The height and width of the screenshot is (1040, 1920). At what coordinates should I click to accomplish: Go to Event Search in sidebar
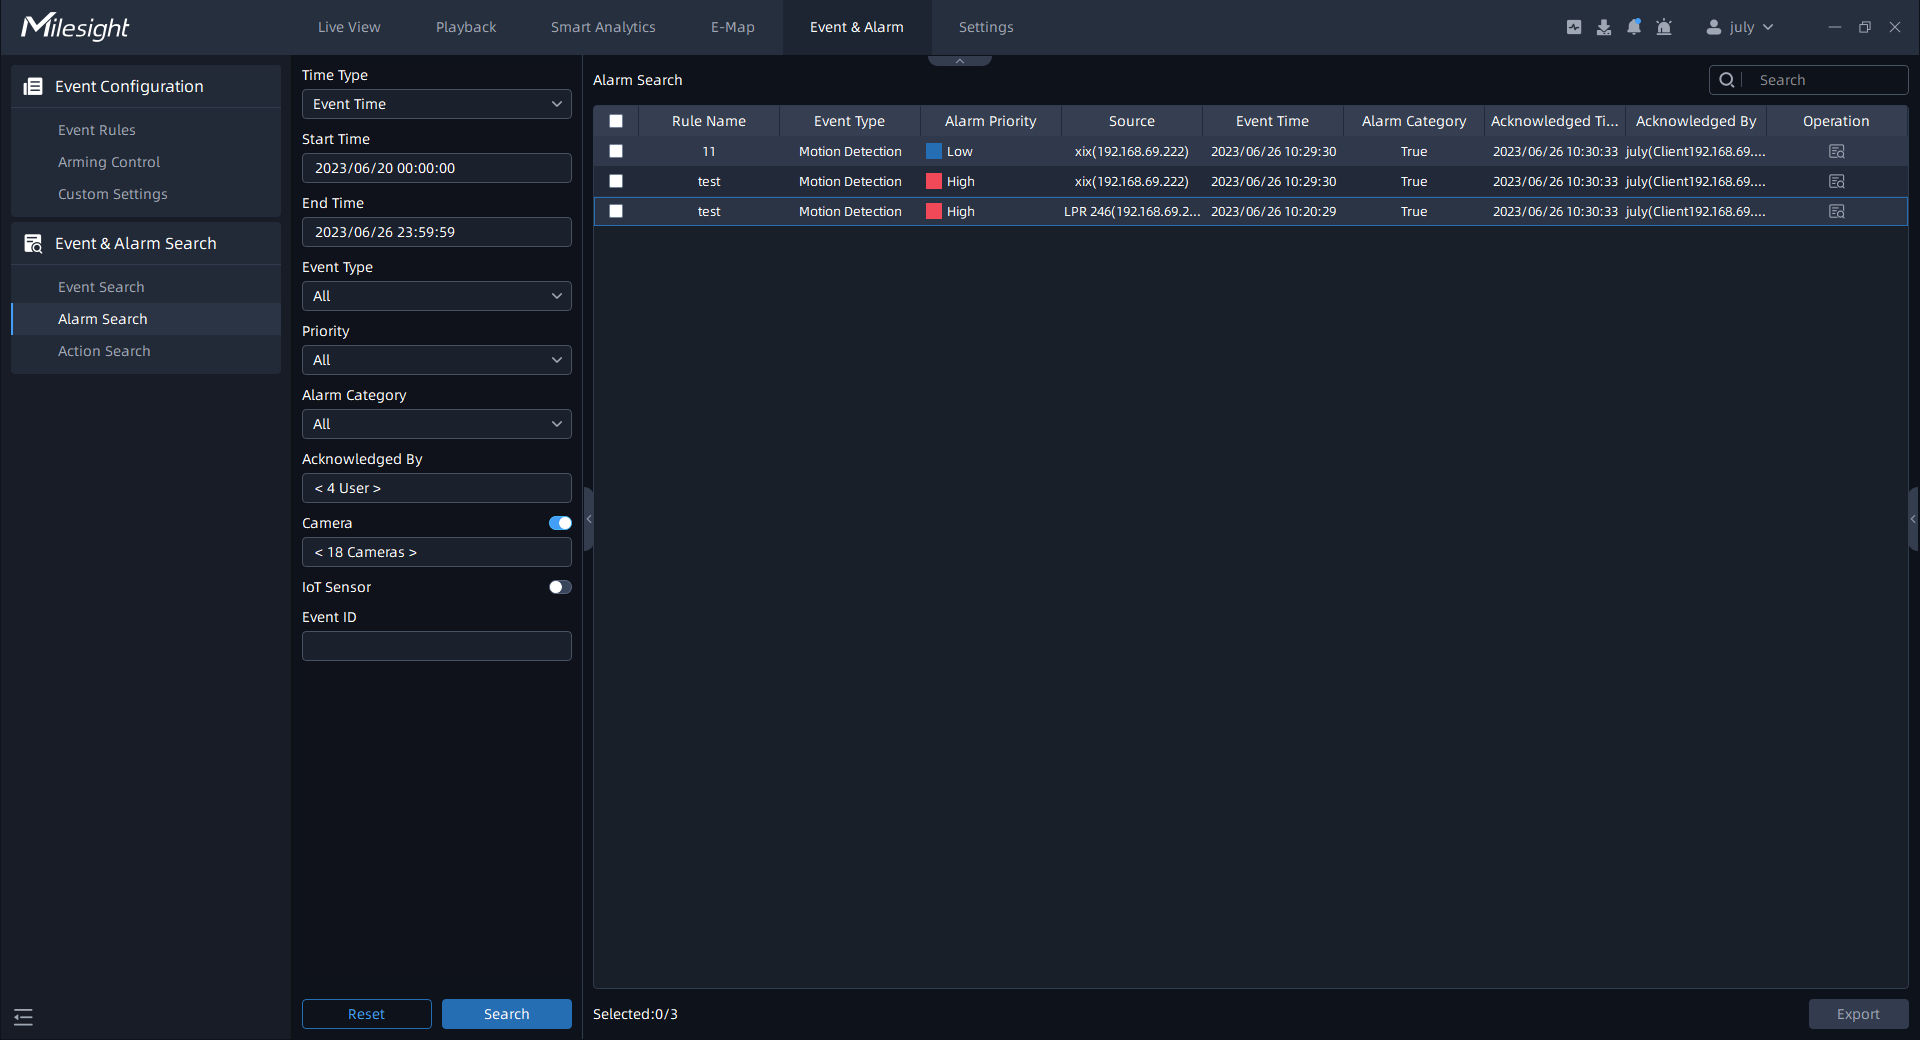coord(101,287)
